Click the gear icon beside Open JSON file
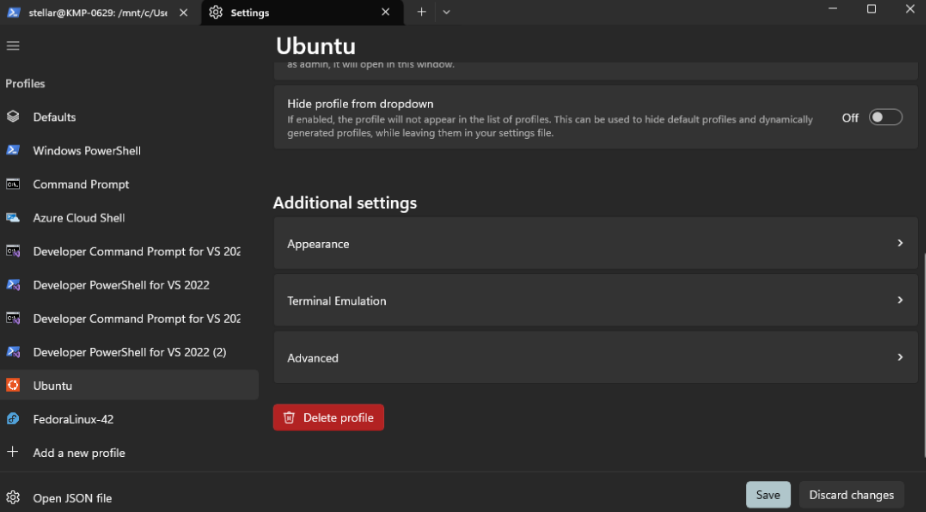 [x=13, y=498]
